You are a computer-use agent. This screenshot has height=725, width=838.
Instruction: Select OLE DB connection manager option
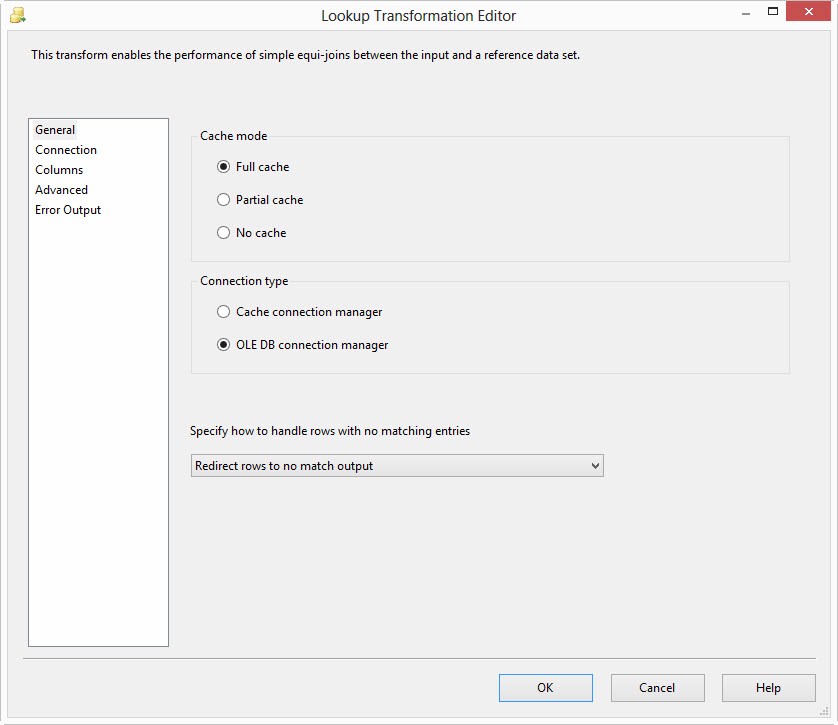pos(224,345)
